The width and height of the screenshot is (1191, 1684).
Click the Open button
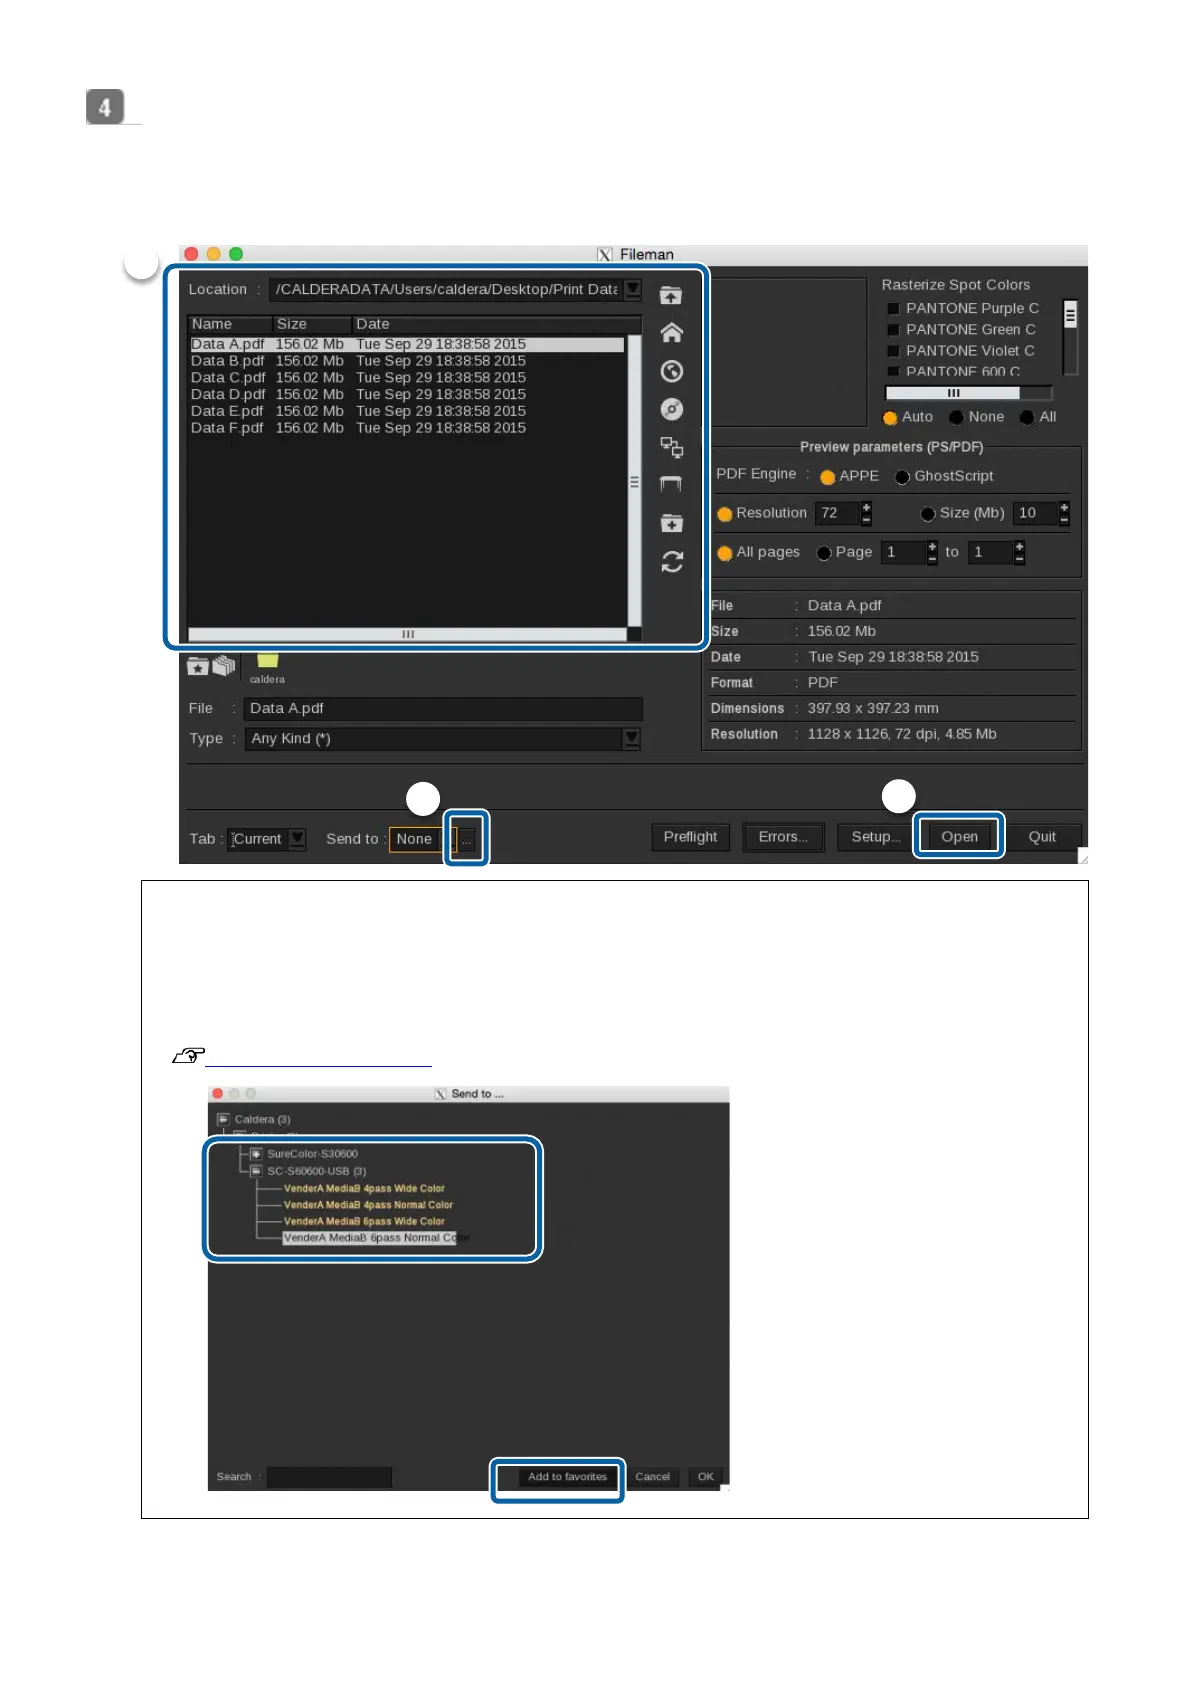959,837
